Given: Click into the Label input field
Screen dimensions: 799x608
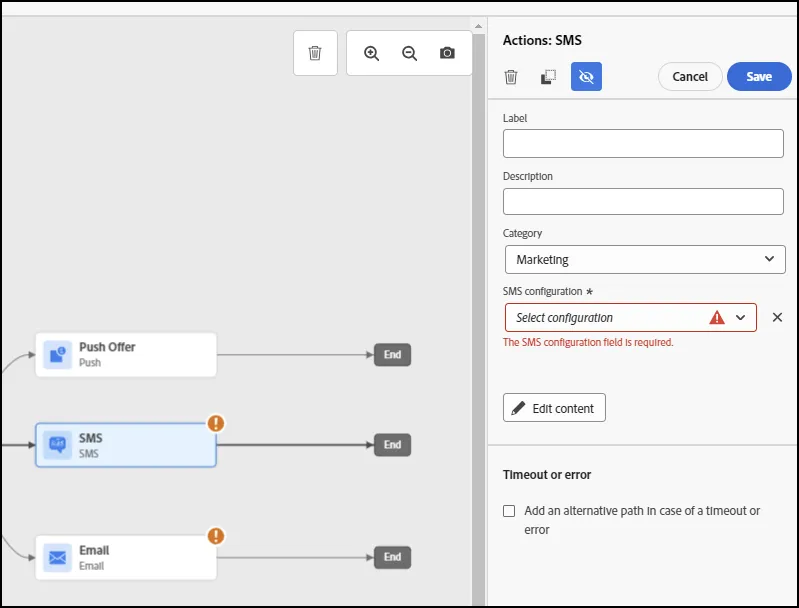Looking at the screenshot, I should (643, 143).
